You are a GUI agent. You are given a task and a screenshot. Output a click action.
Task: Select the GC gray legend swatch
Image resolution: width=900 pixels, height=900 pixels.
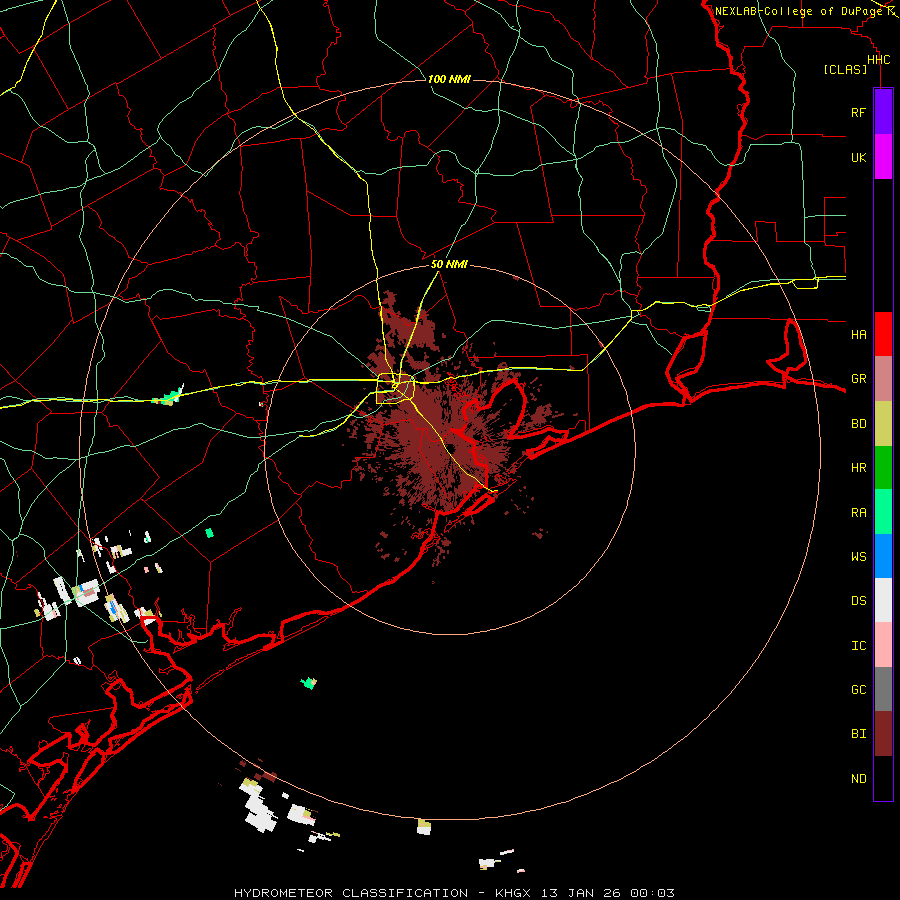tap(883, 689)
